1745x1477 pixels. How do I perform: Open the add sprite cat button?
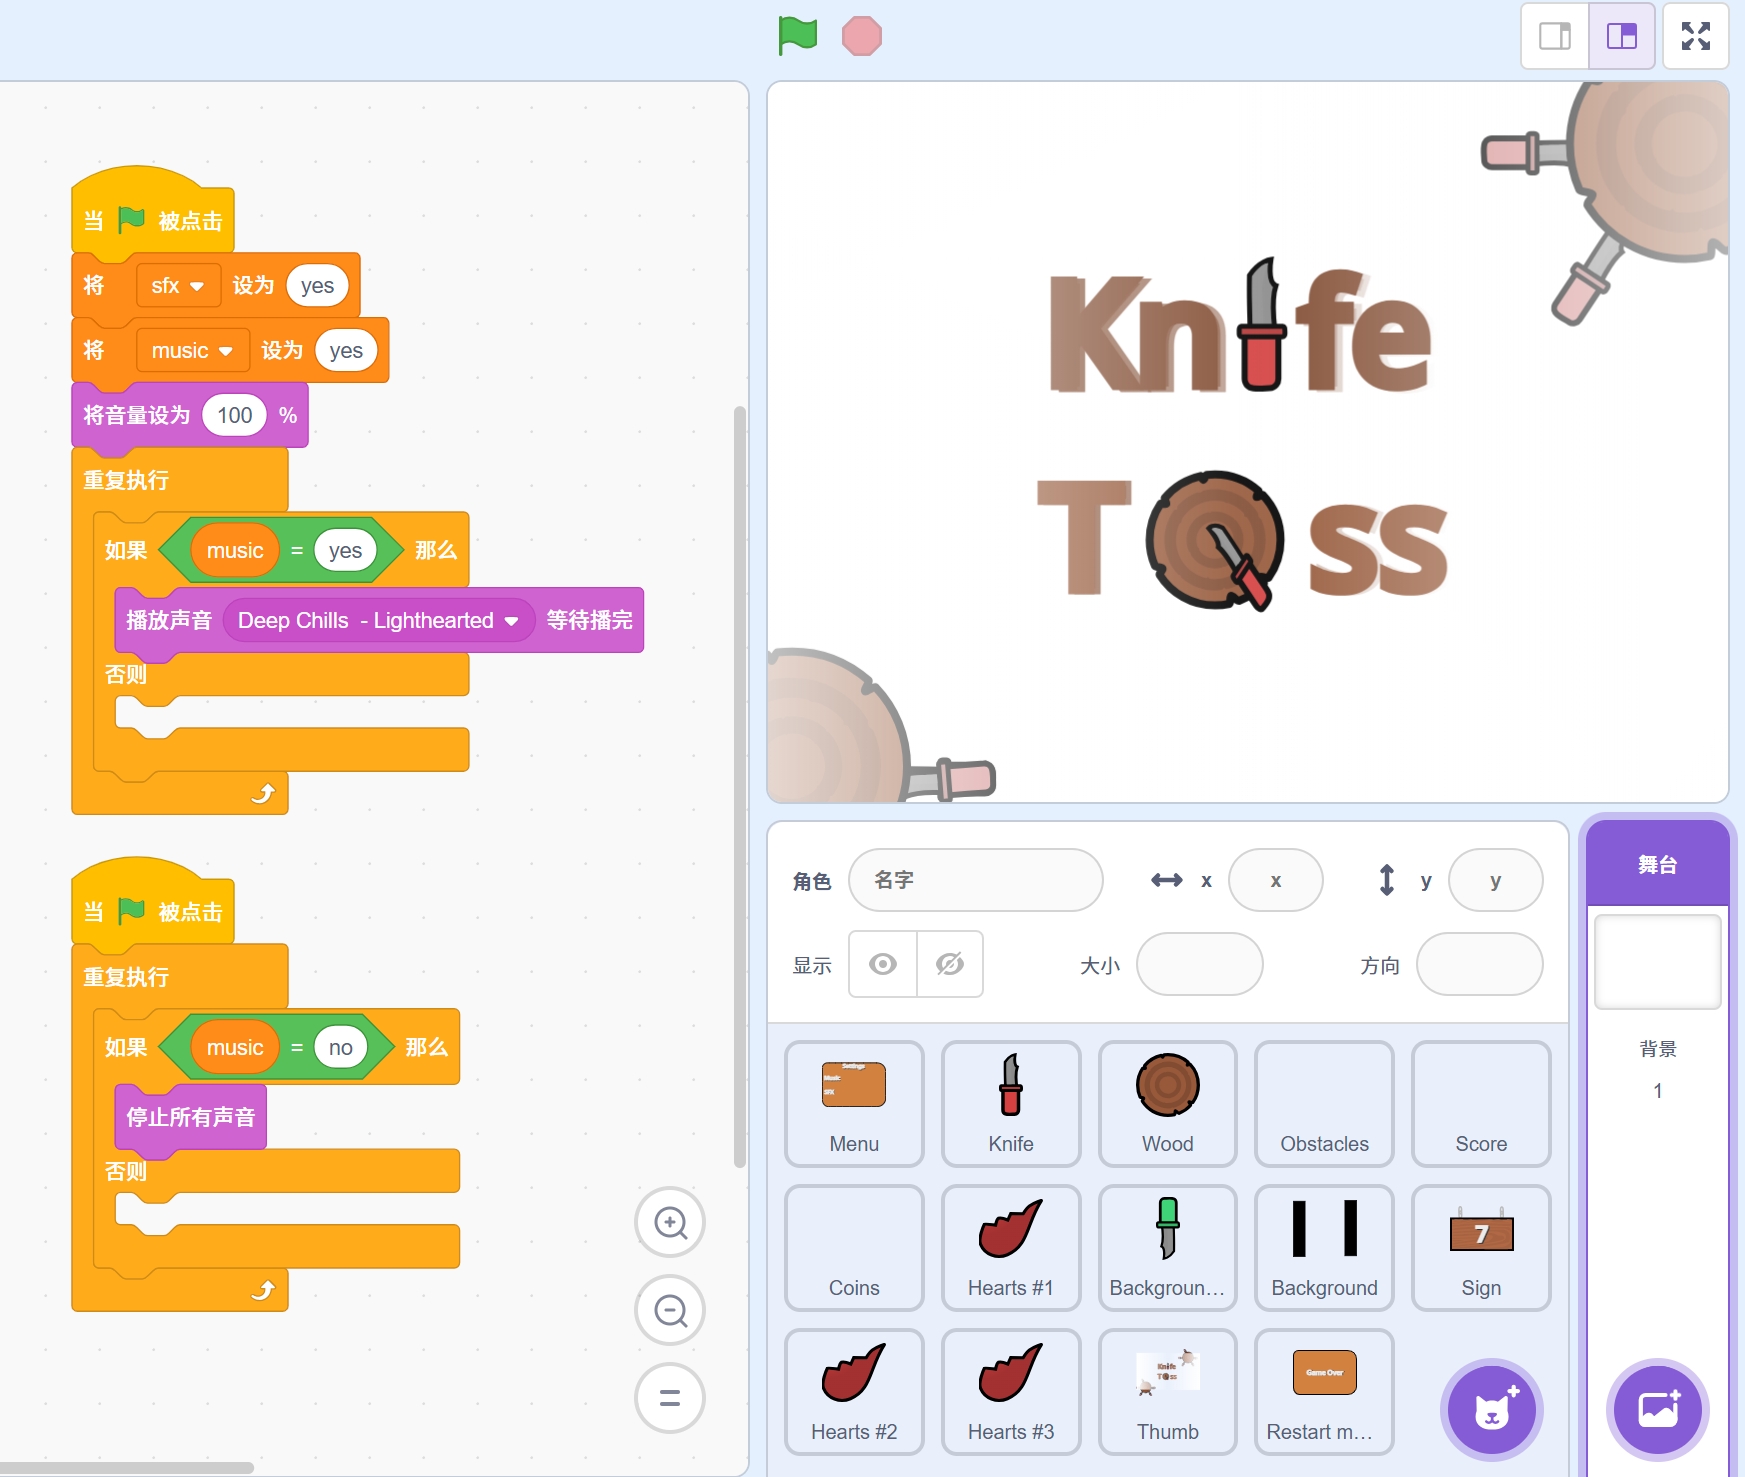1491,1410
